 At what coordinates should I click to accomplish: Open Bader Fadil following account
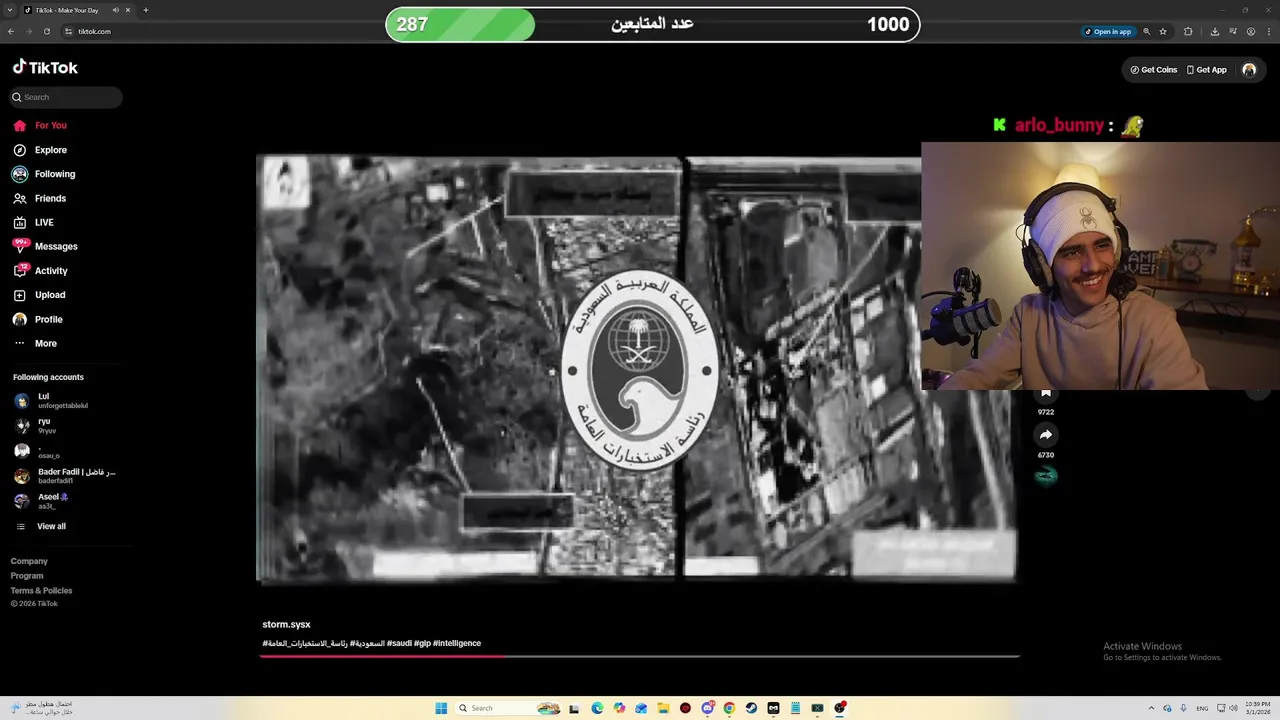pos(65,476)
